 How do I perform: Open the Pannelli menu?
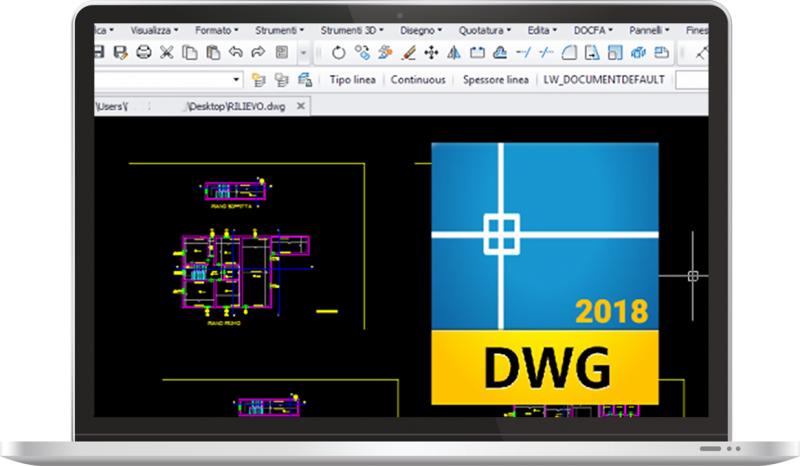648,31
